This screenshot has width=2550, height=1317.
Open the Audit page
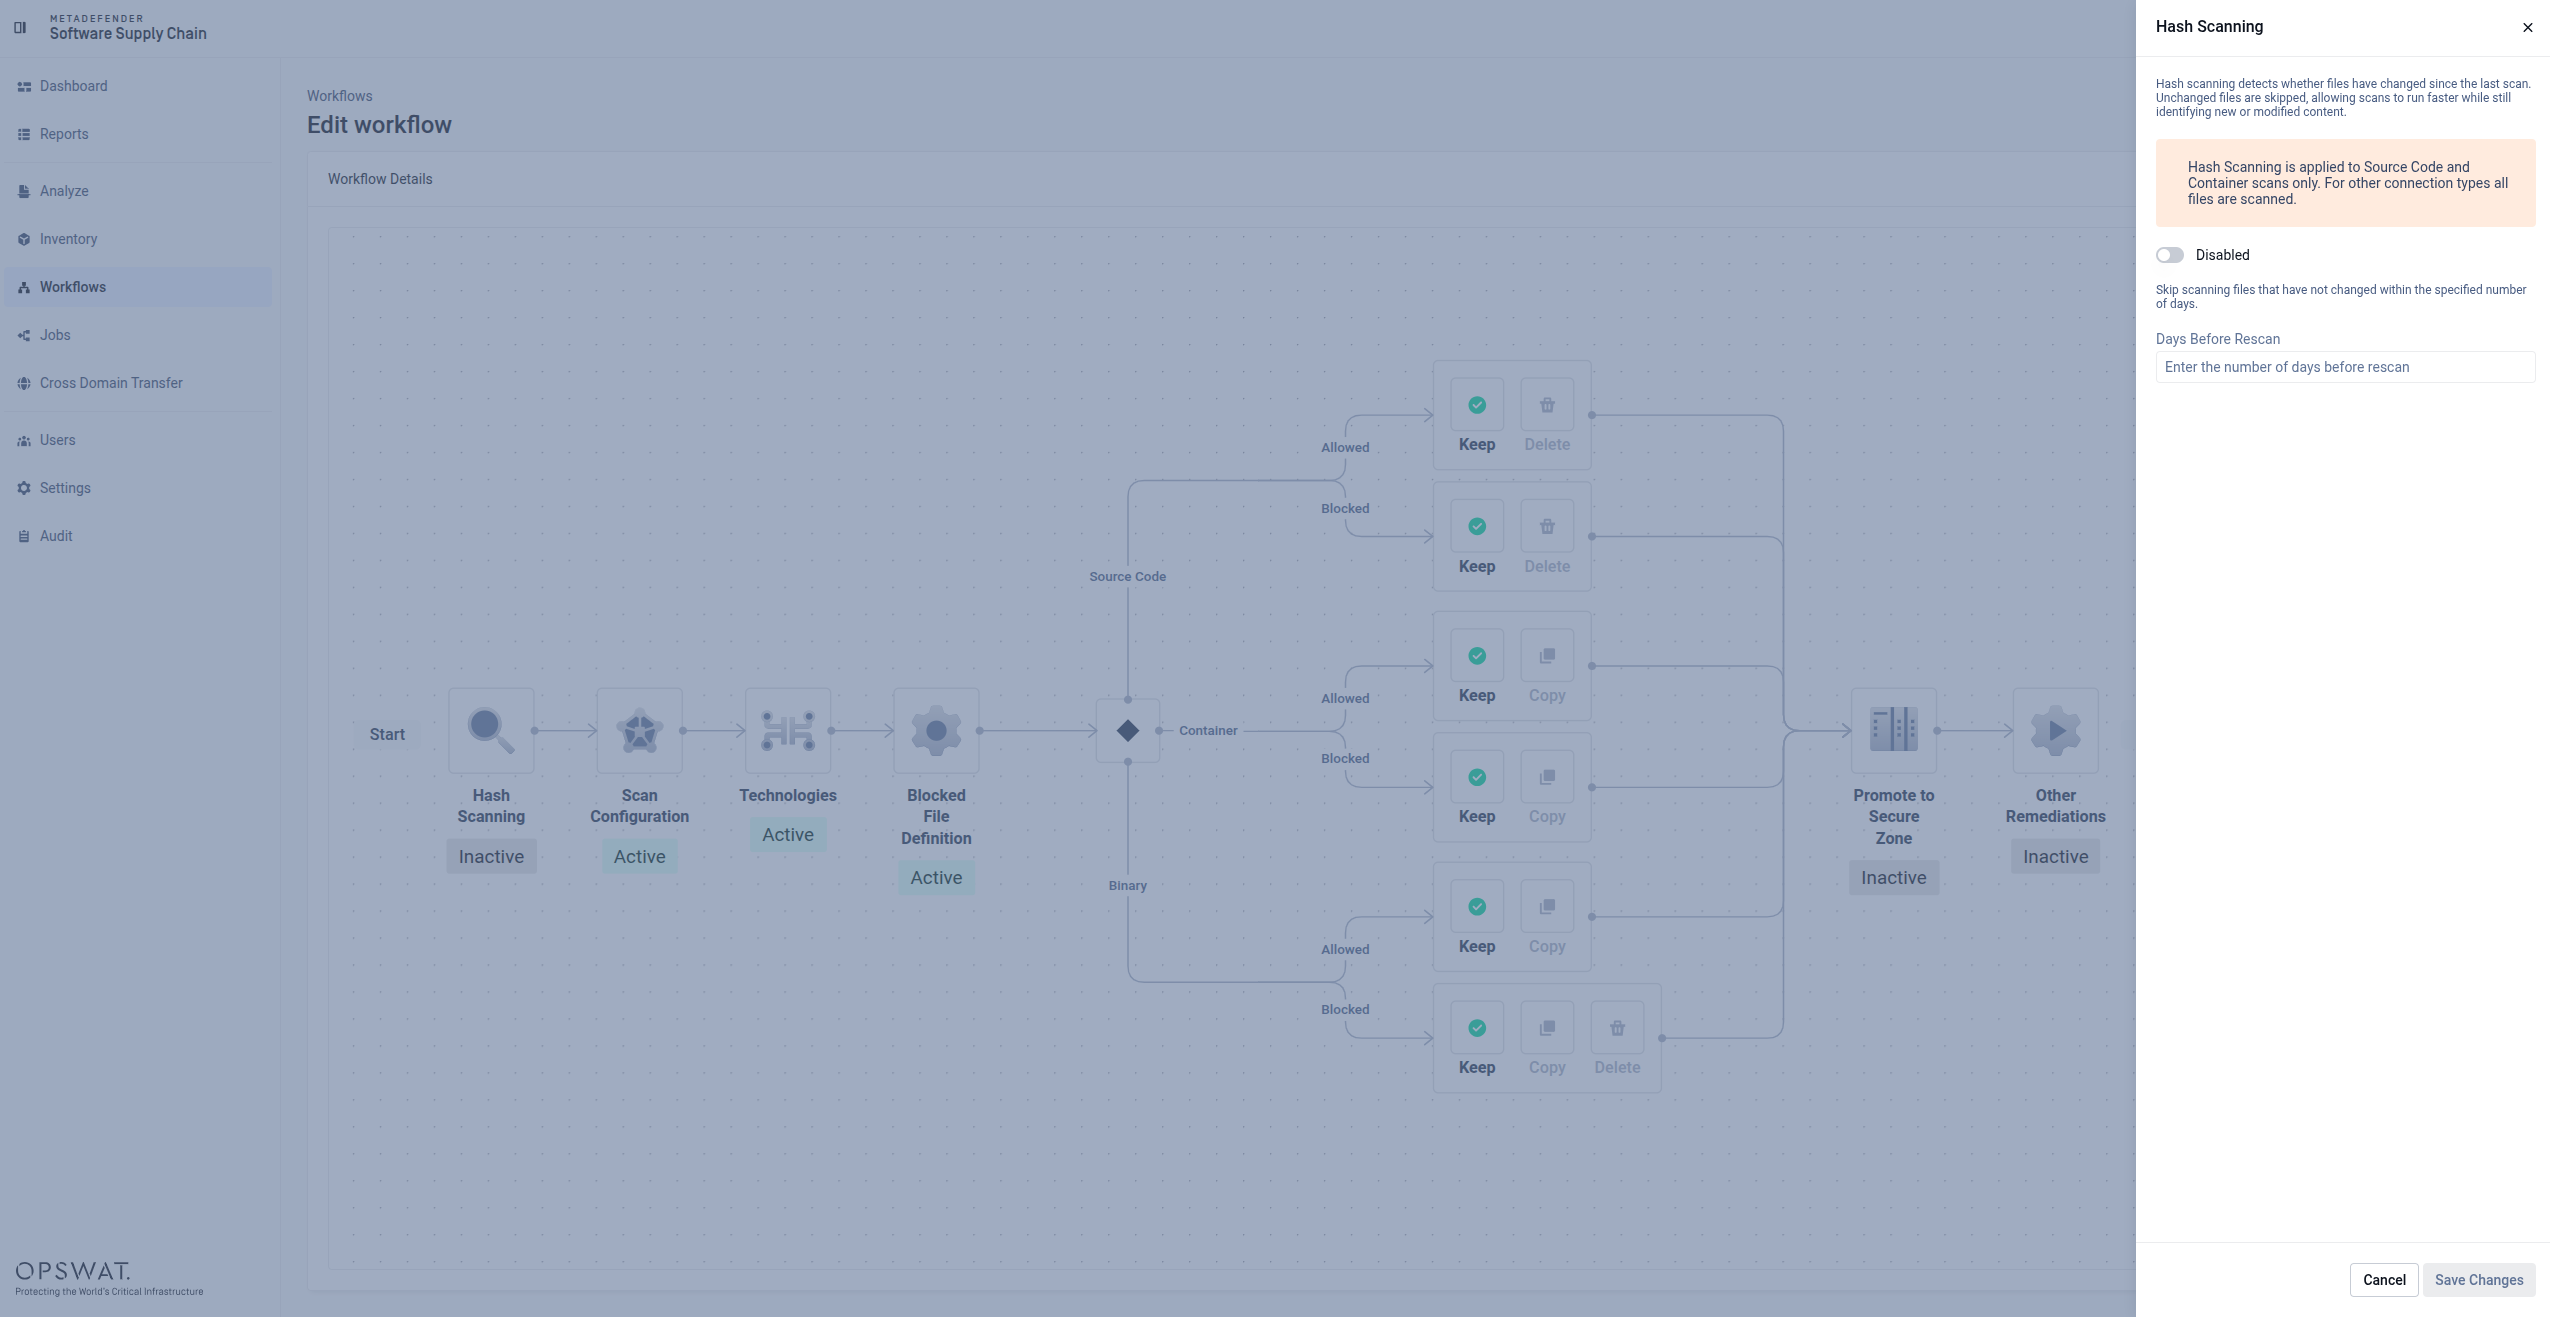pyautogui.click(x=138, y=536)
